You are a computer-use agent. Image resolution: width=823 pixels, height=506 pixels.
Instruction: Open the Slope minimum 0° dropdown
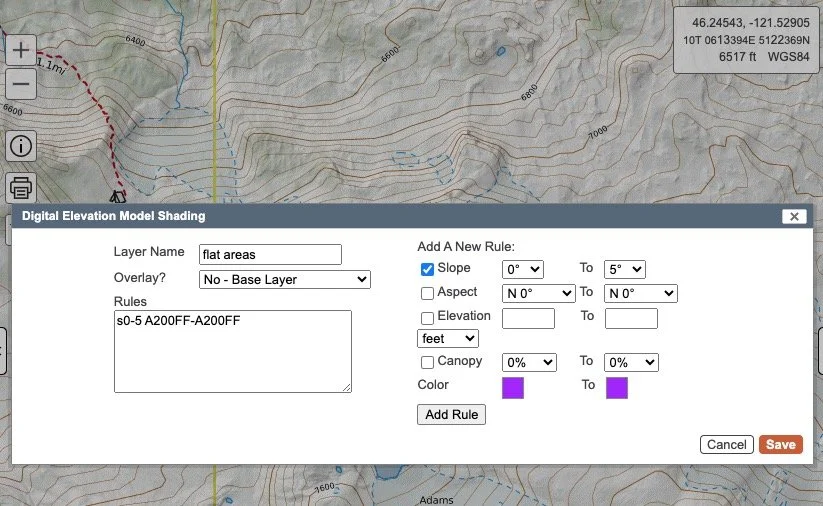pos(522,269)
